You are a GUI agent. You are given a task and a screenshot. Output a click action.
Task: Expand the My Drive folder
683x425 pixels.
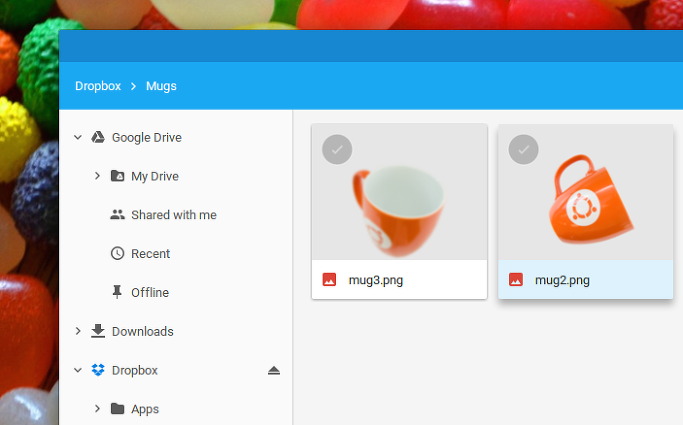coord(97,176)
